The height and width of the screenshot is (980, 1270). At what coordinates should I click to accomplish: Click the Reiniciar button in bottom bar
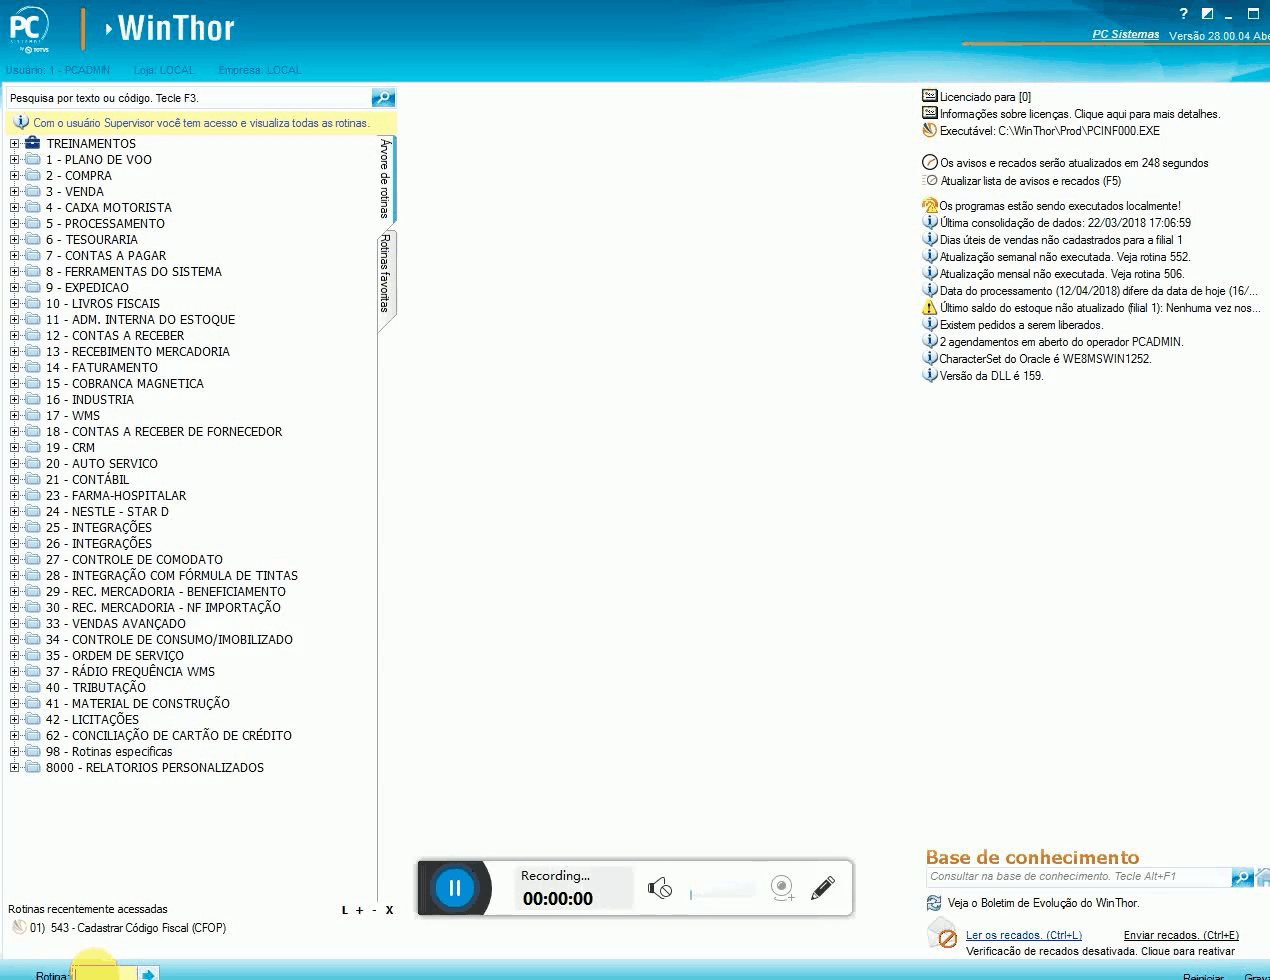(x=1203, y=976)
